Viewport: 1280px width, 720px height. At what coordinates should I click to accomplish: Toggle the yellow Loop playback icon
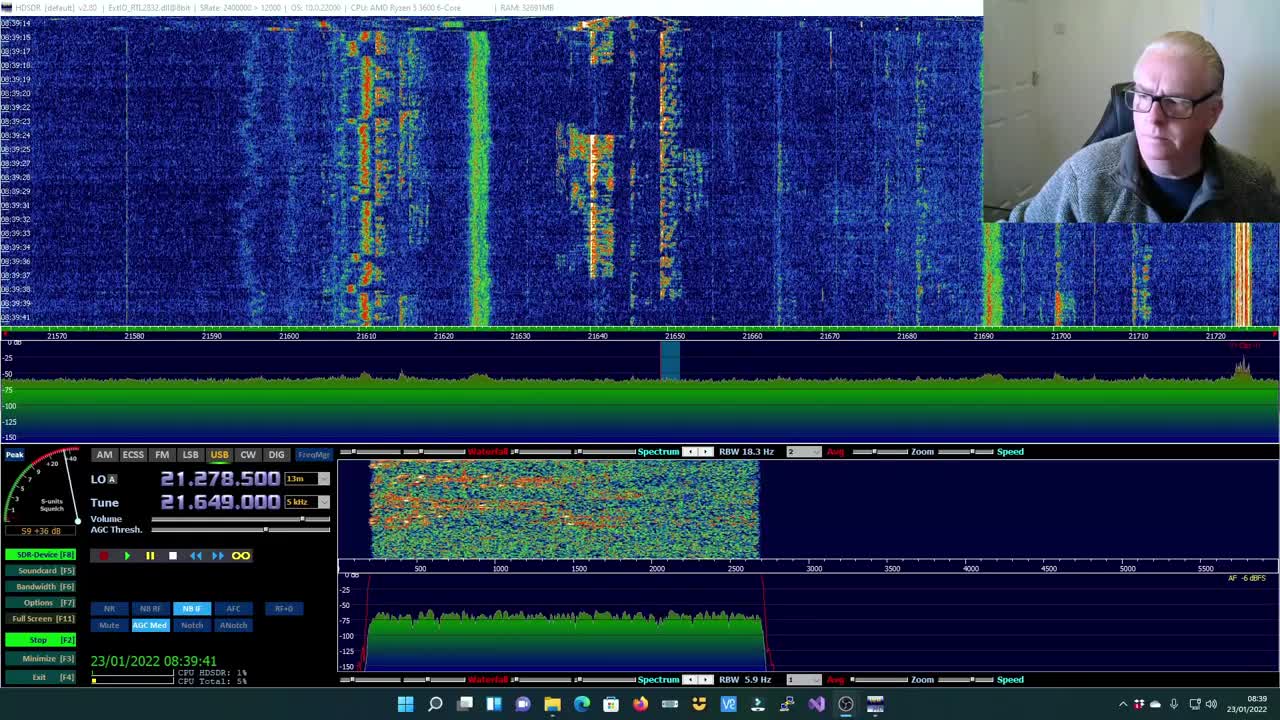pyautogui.click(x=241, y=556)
